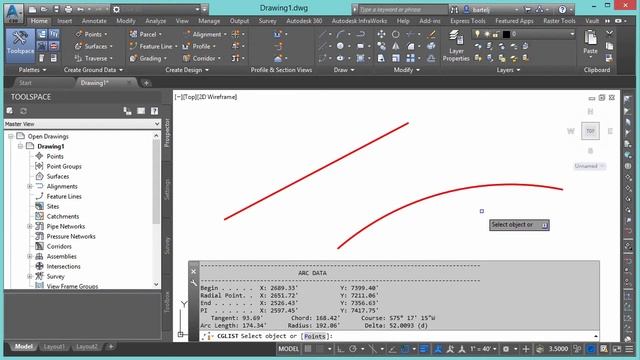This screenshot has height=360, width=640.
Task: Expand the Alignments tree node
Action: 30,187
